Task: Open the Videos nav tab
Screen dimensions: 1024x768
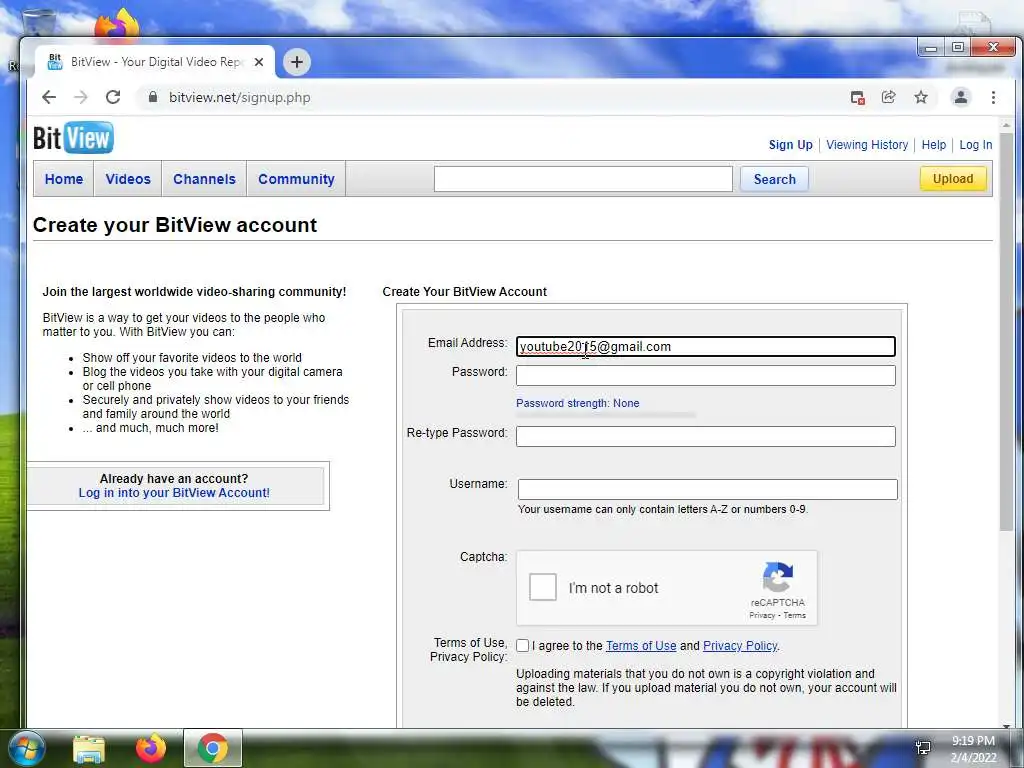Action: coord(128,179)
